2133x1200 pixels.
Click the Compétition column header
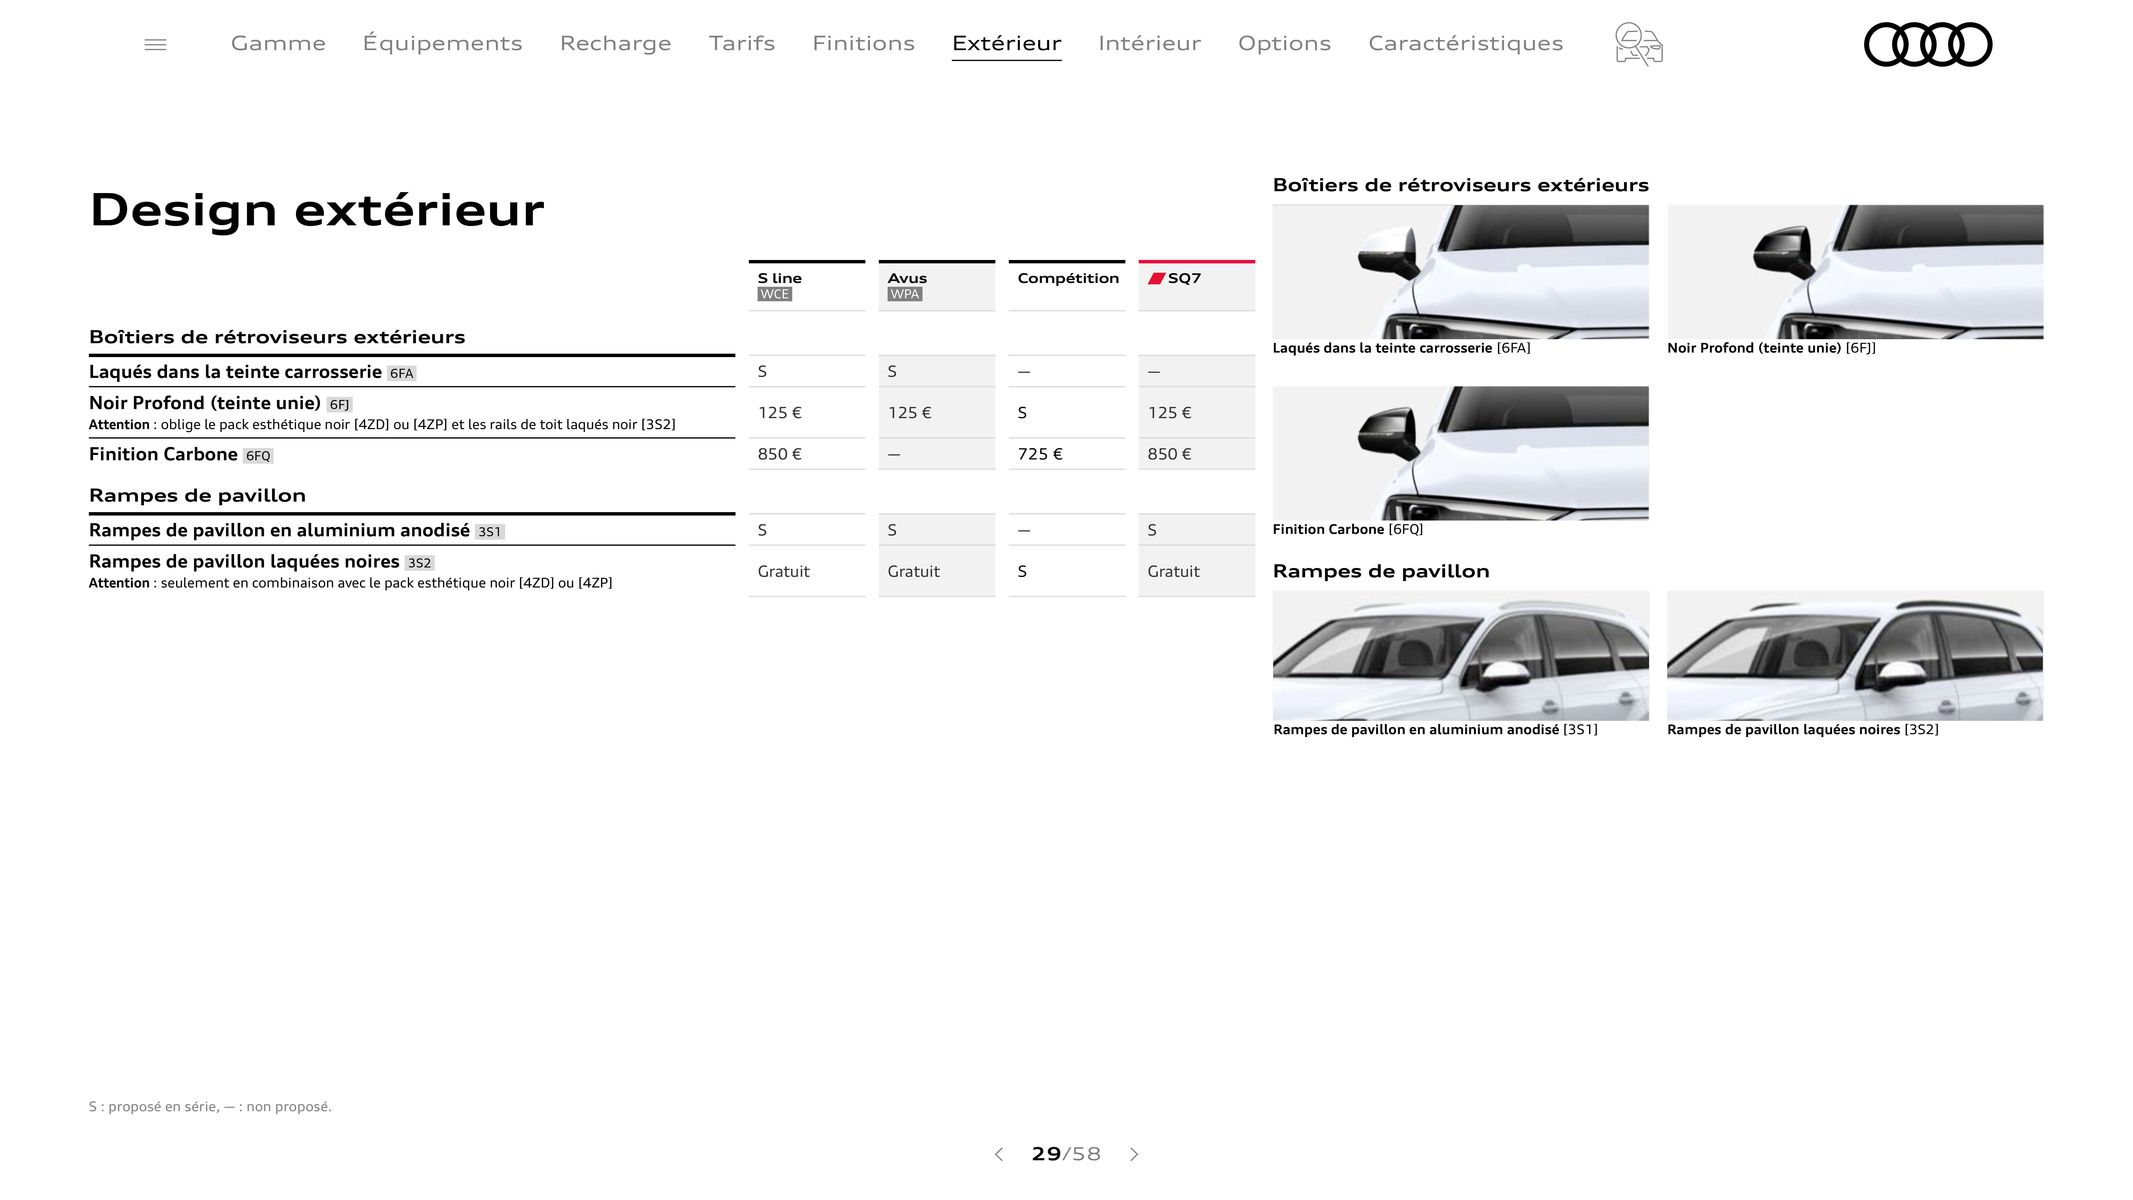[x=1066, y=286]
